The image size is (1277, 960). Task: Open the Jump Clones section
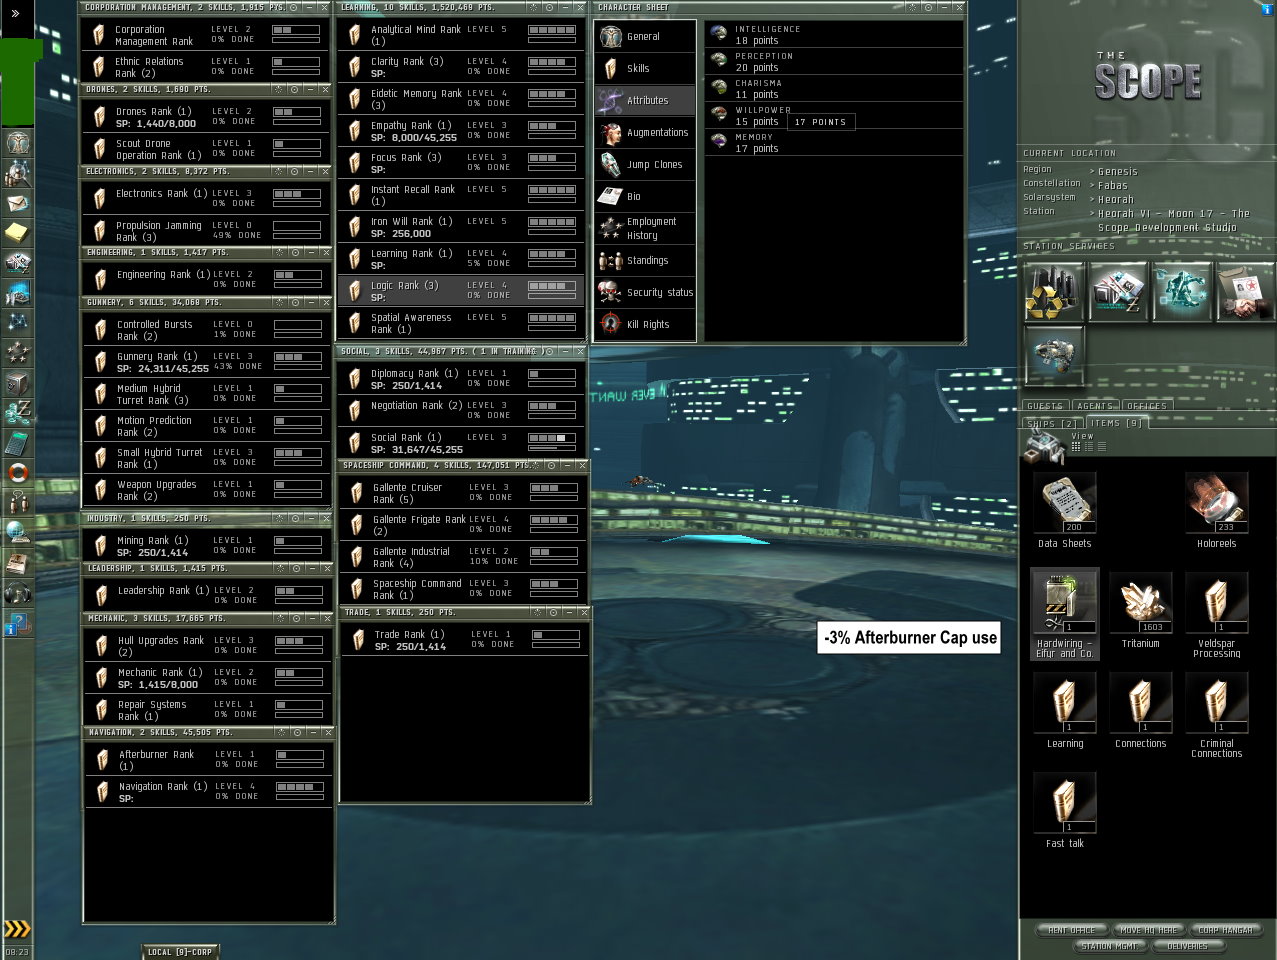645,164
